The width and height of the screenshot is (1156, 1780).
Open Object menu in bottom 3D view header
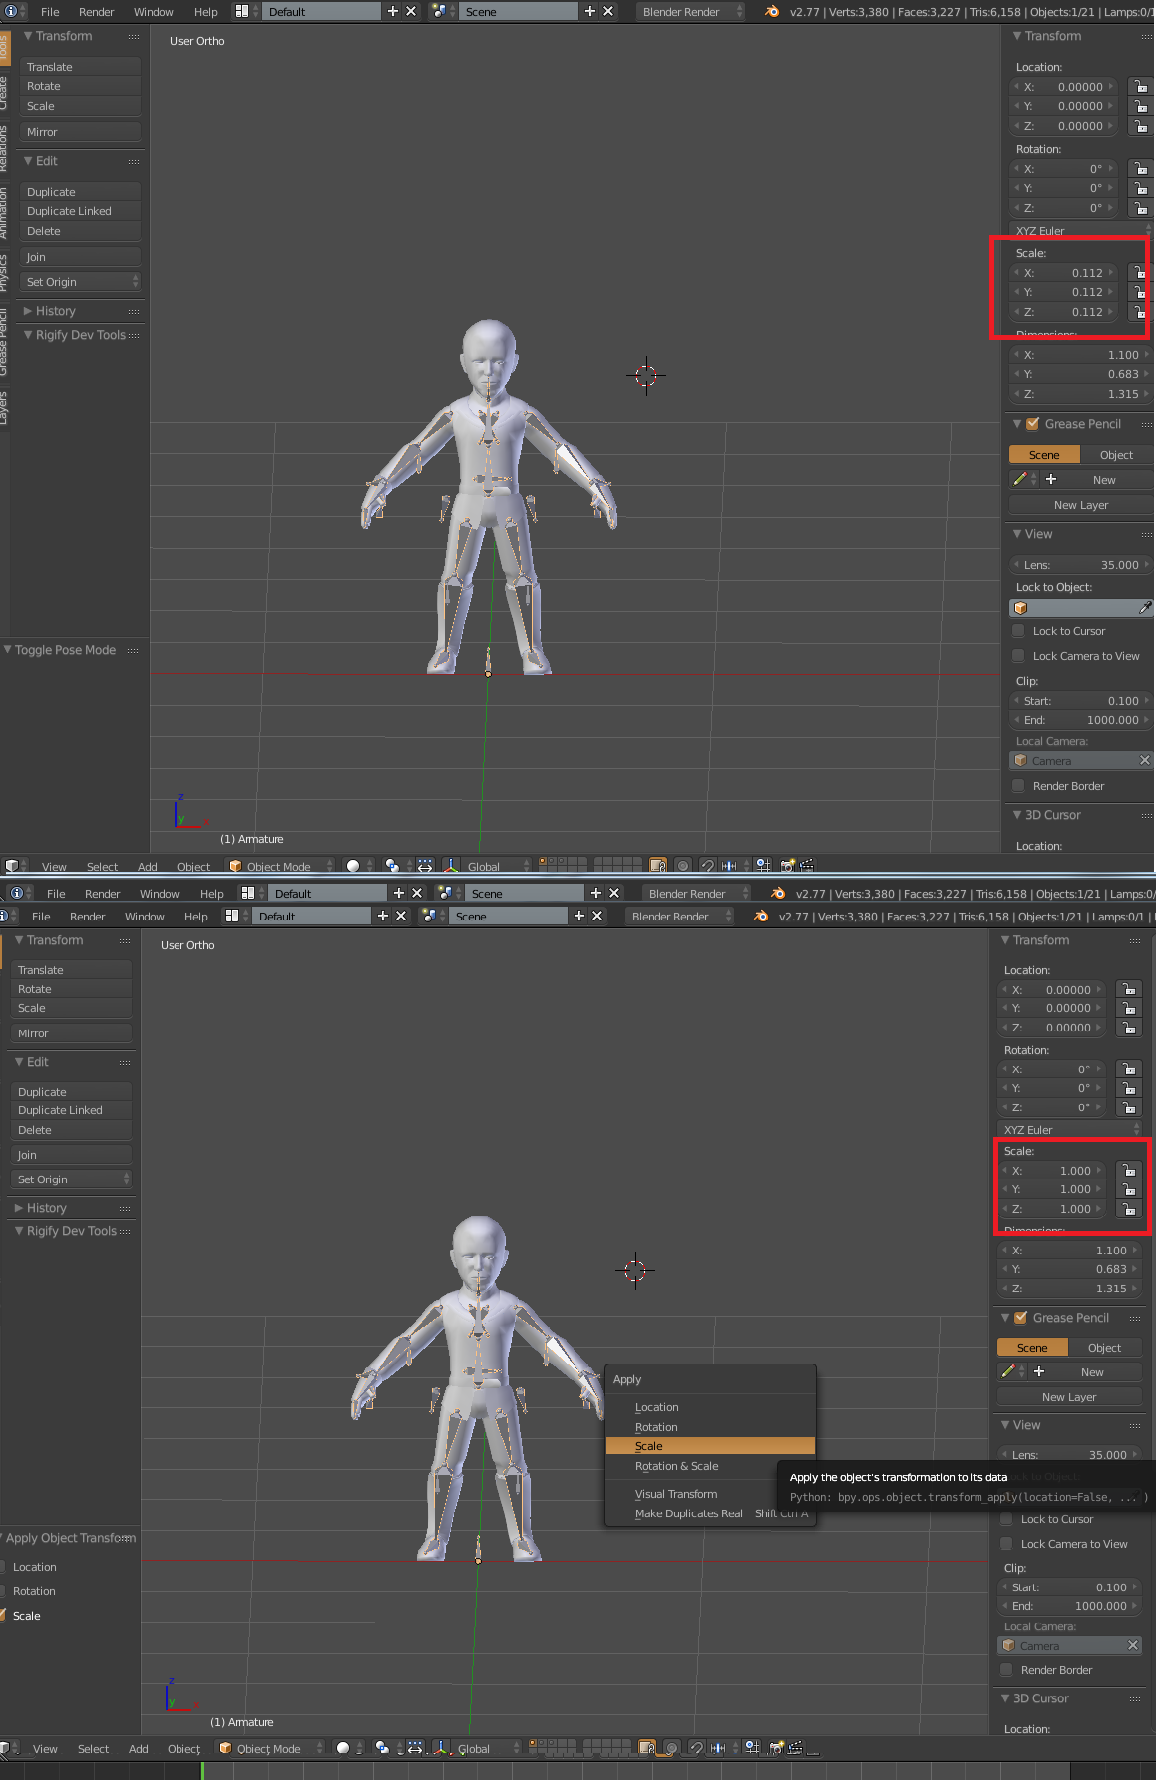(184, 1749)
